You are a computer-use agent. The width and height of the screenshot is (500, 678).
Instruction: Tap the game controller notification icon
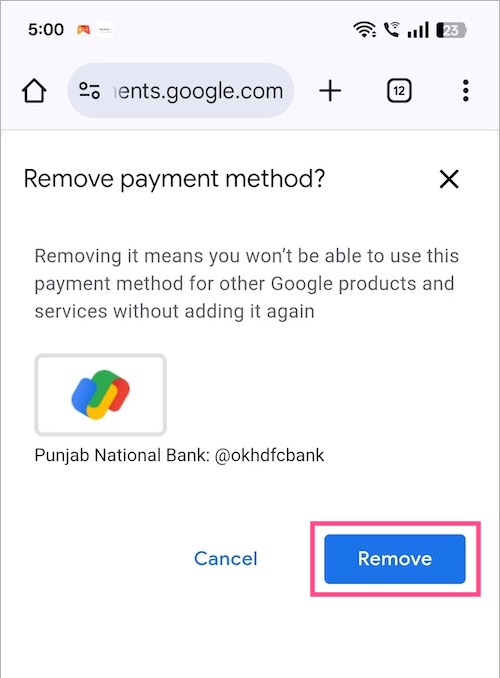(x=83, y=30)
